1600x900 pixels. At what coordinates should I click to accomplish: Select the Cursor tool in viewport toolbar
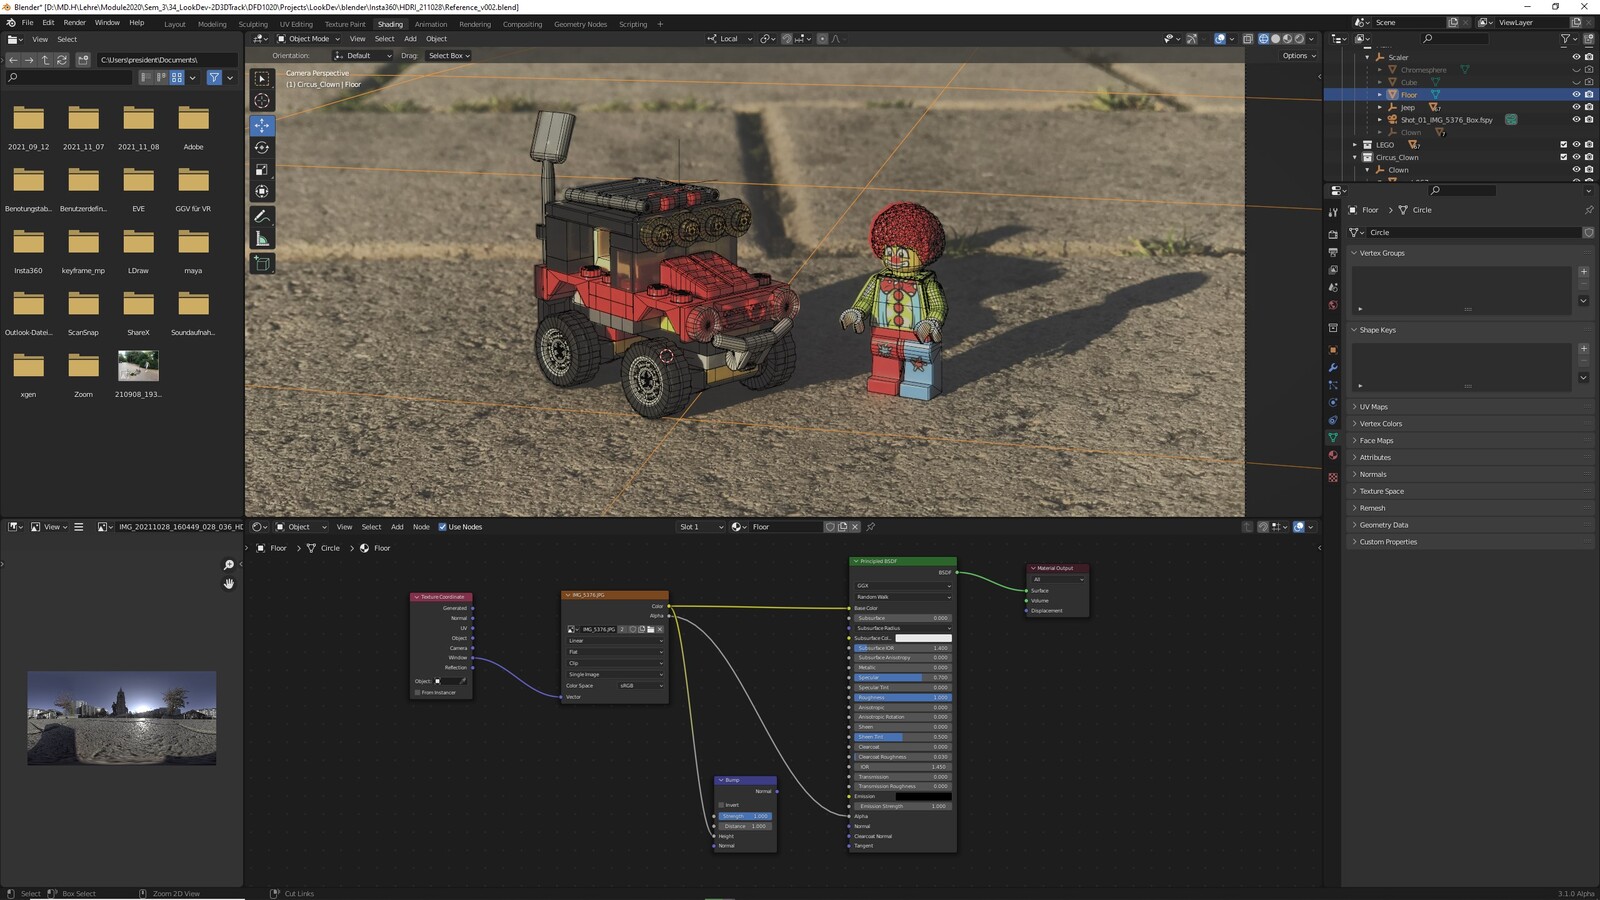coord(262,100)
